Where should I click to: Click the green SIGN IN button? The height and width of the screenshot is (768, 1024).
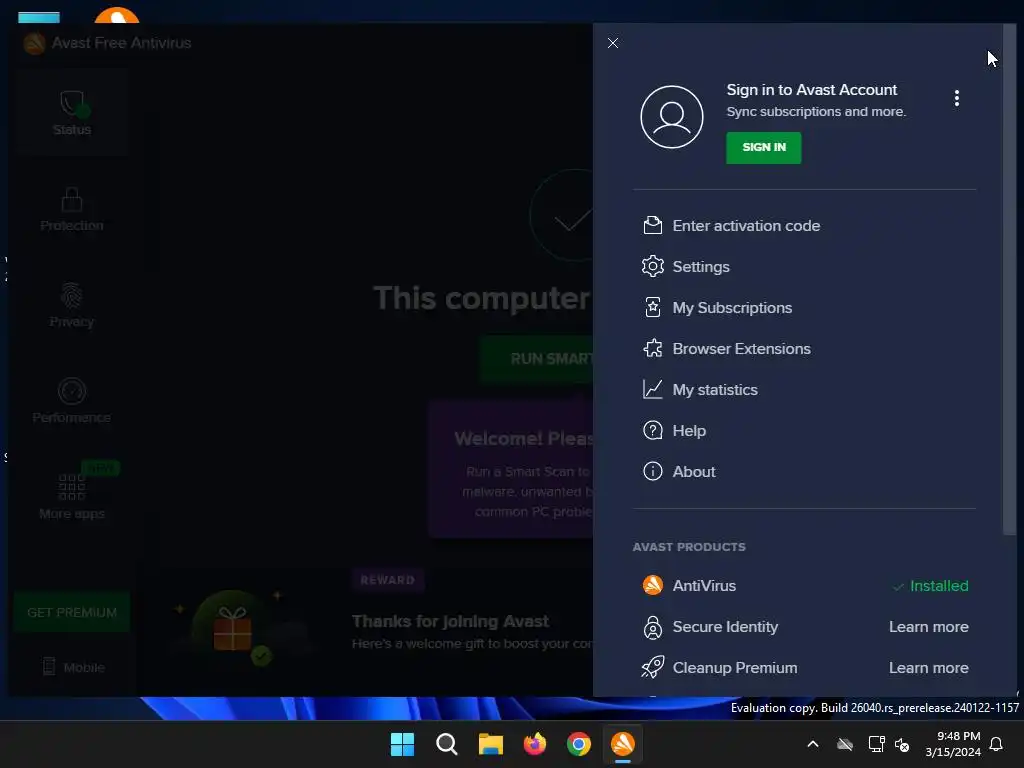[x=763, y=148]
